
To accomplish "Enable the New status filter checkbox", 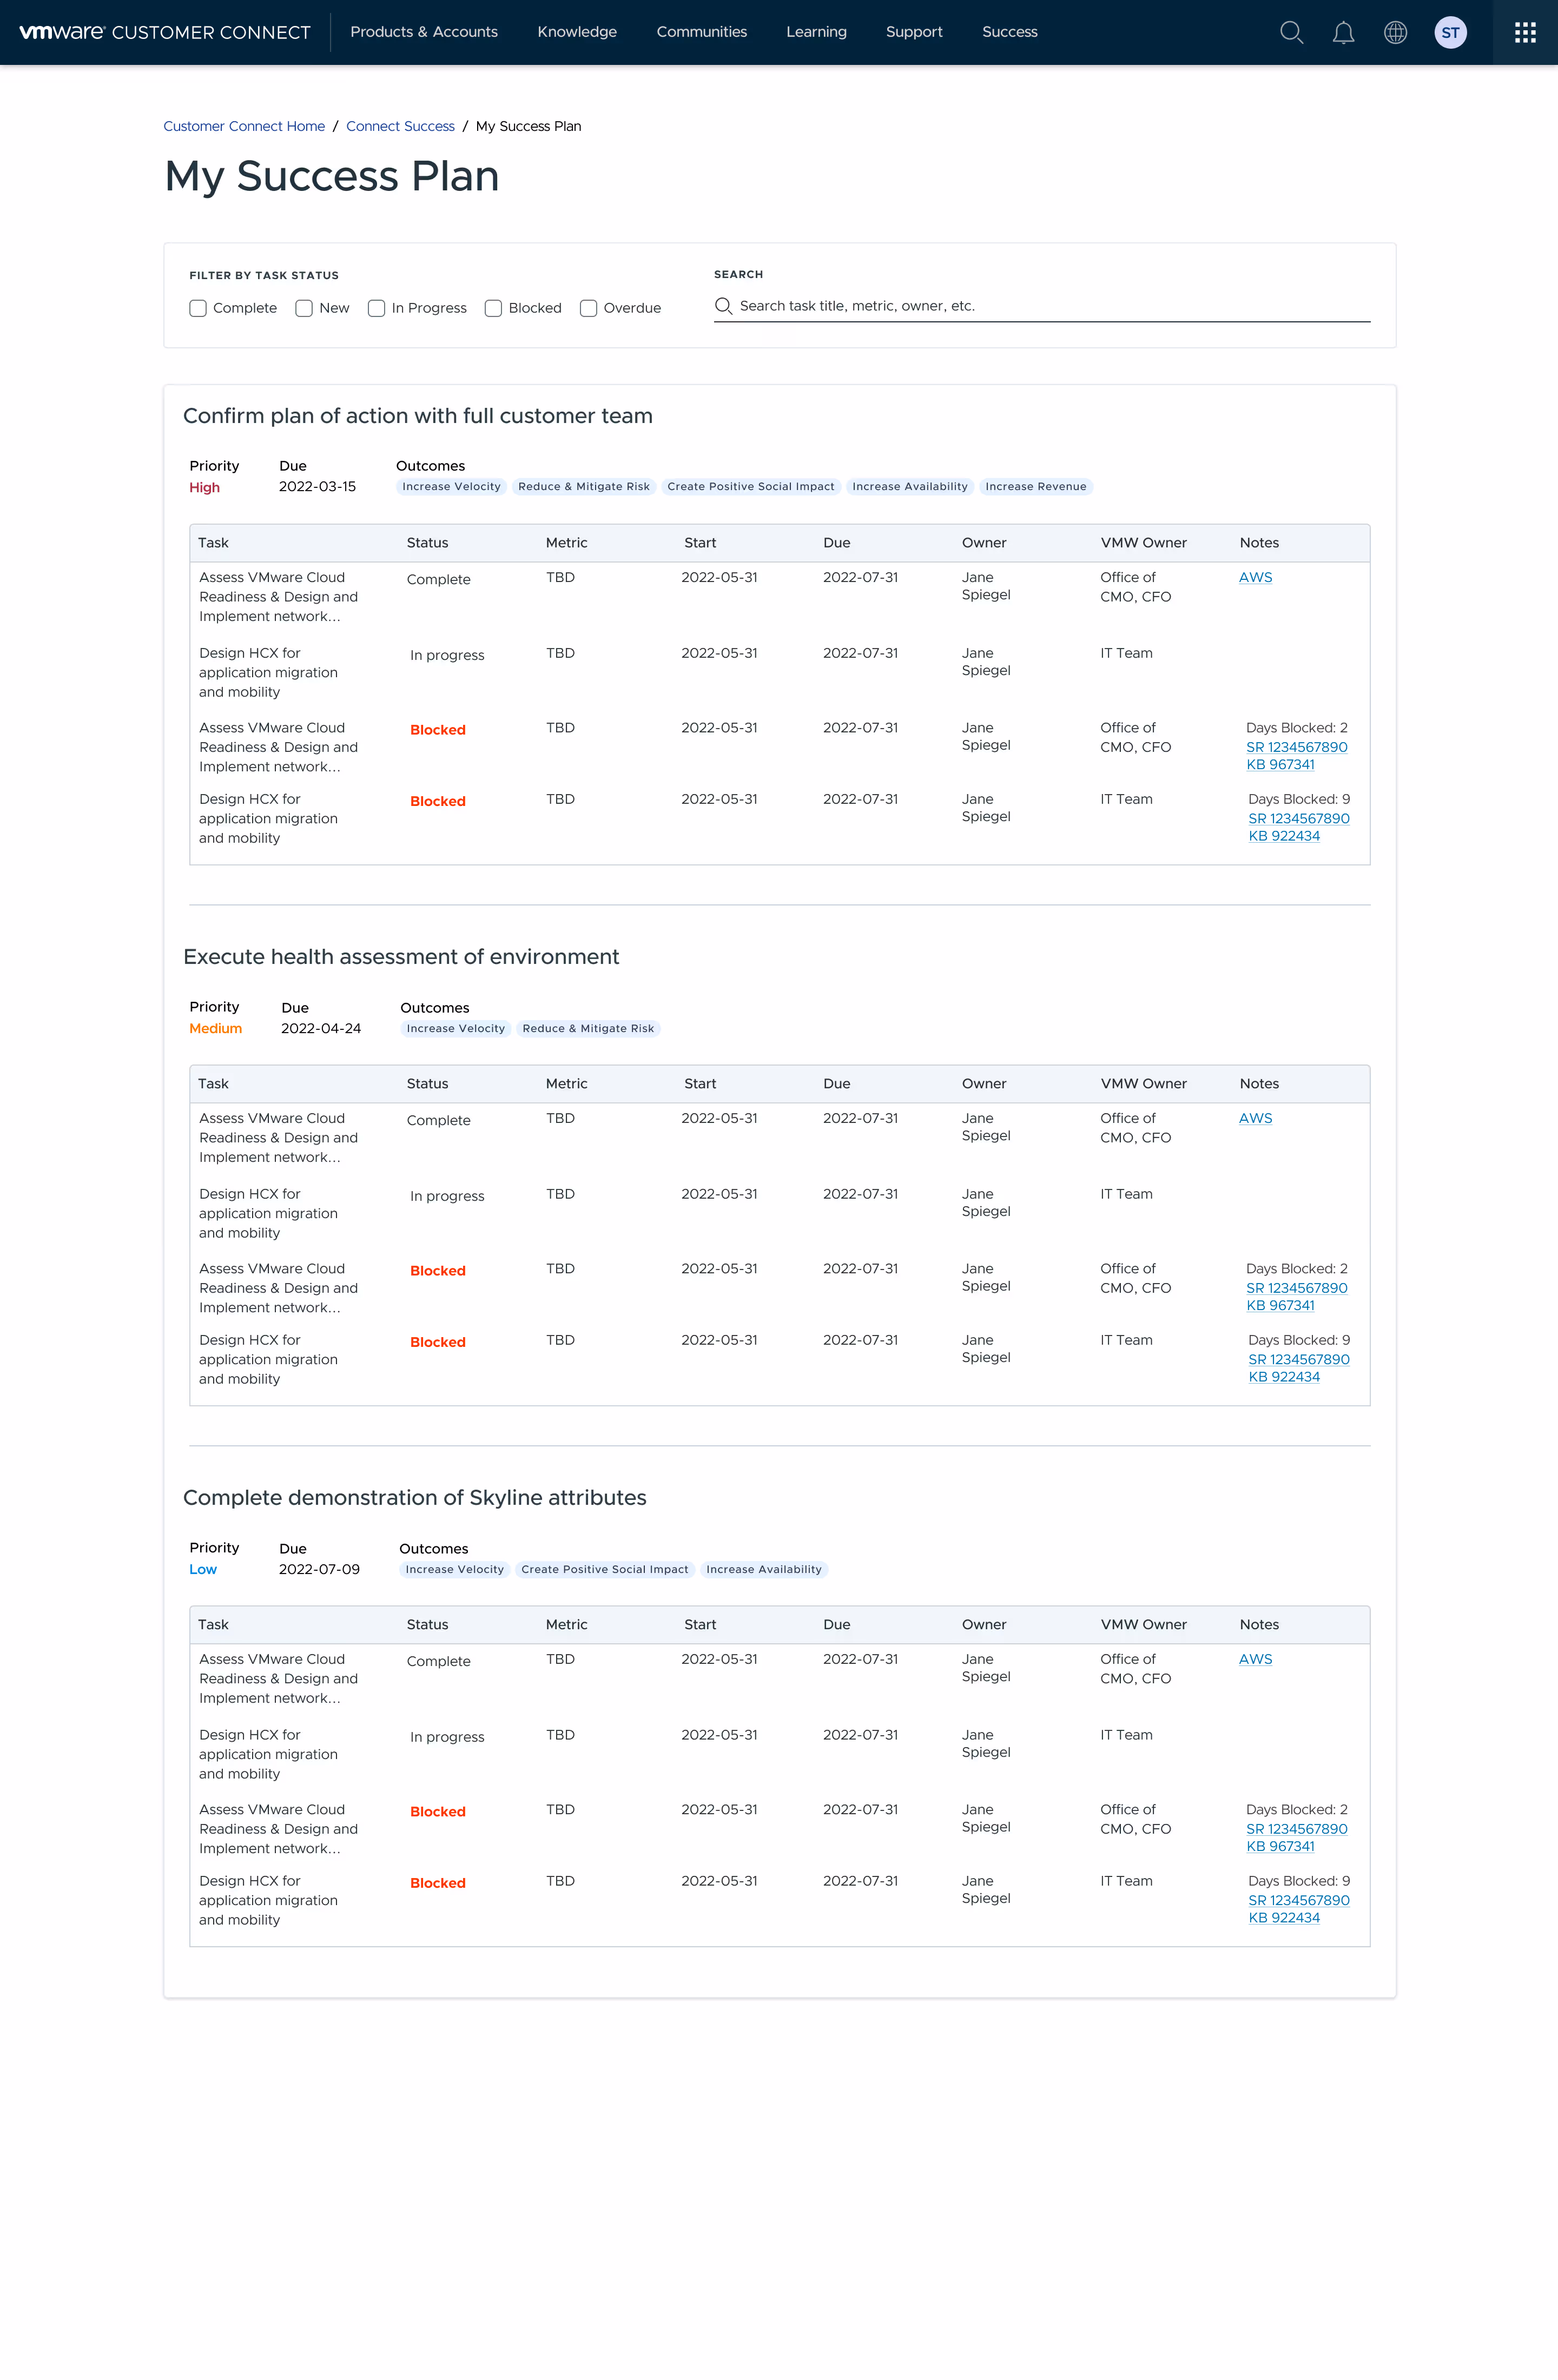I will [x=304, y=308].
